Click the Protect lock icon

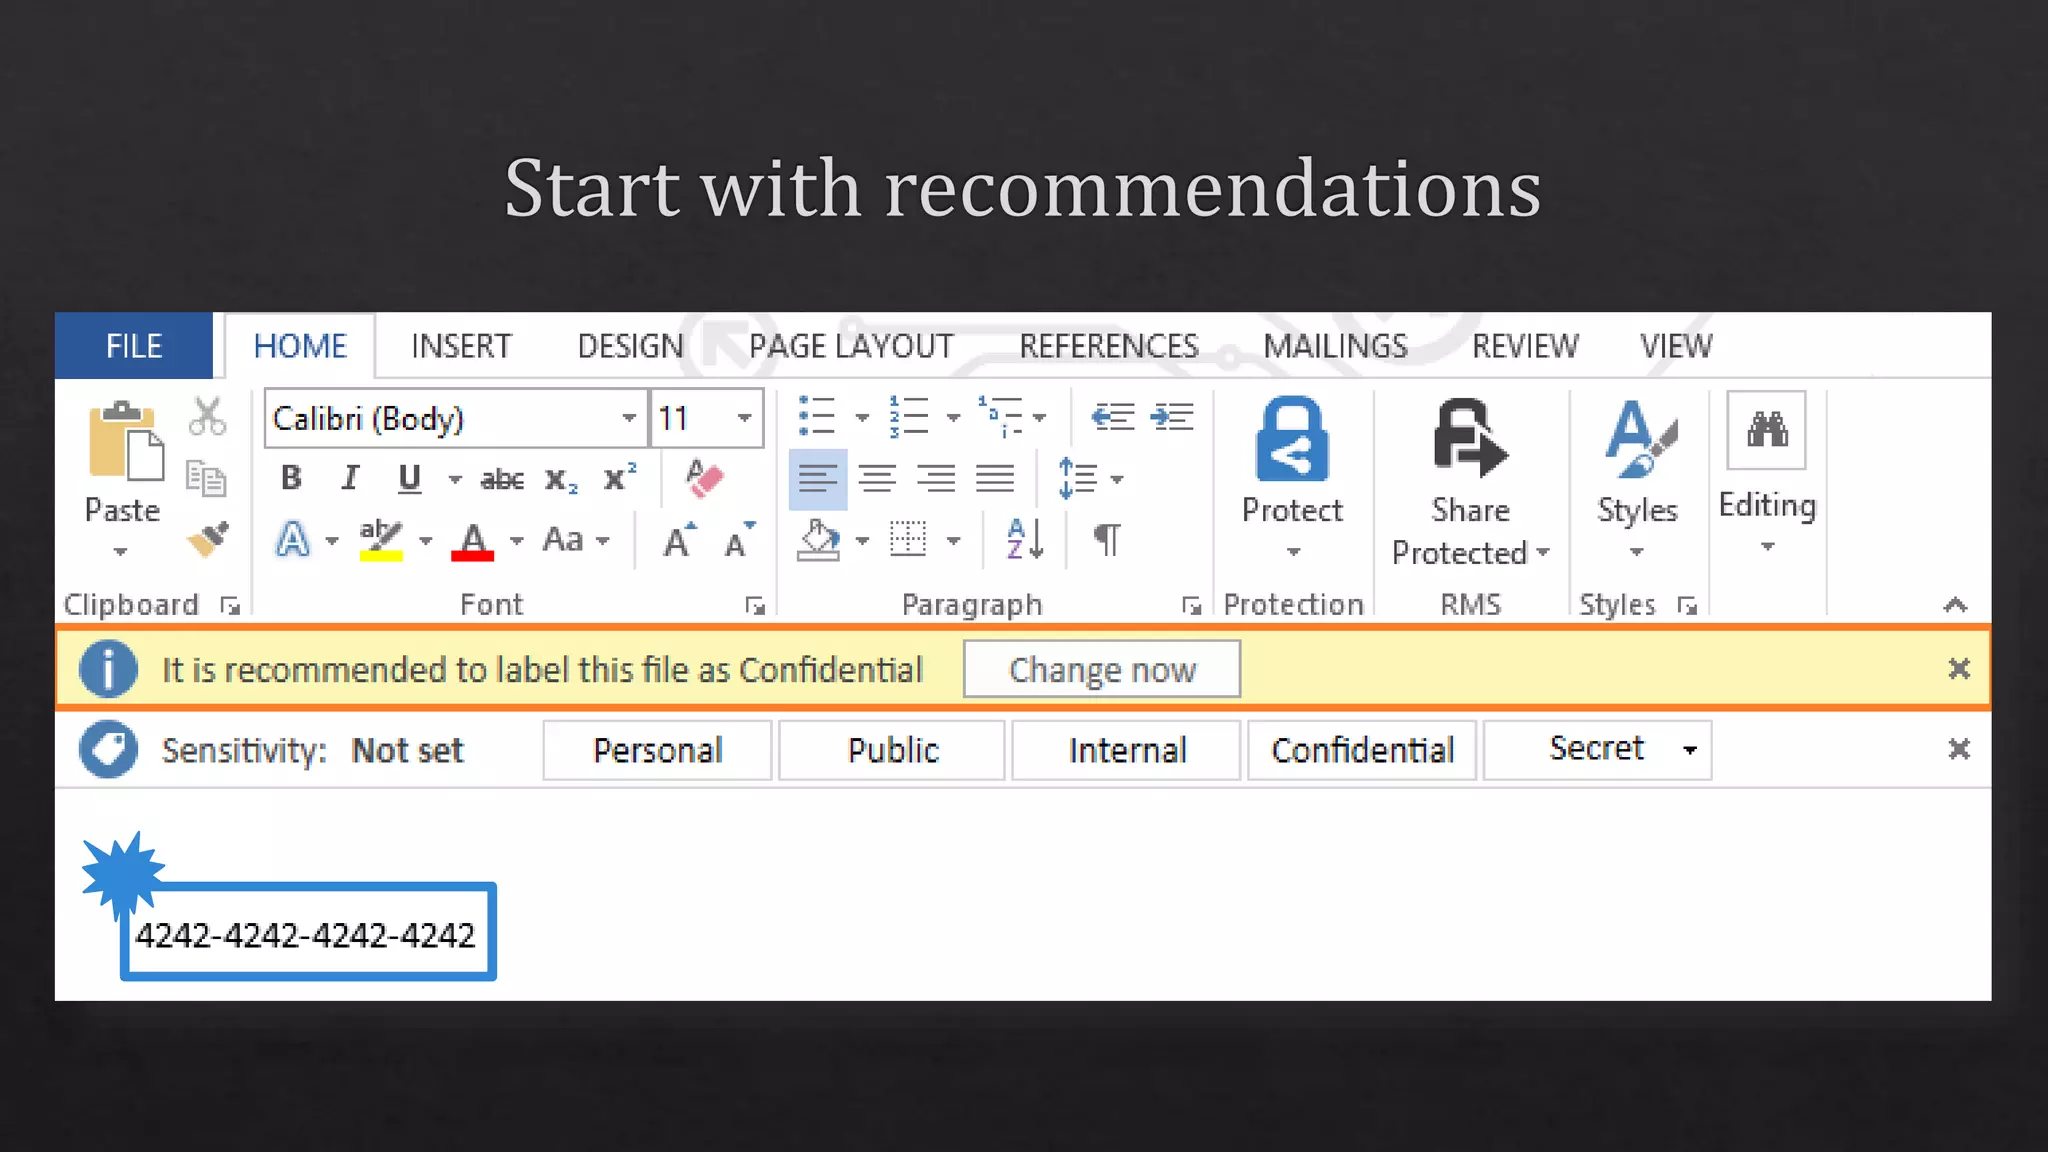1292,441
